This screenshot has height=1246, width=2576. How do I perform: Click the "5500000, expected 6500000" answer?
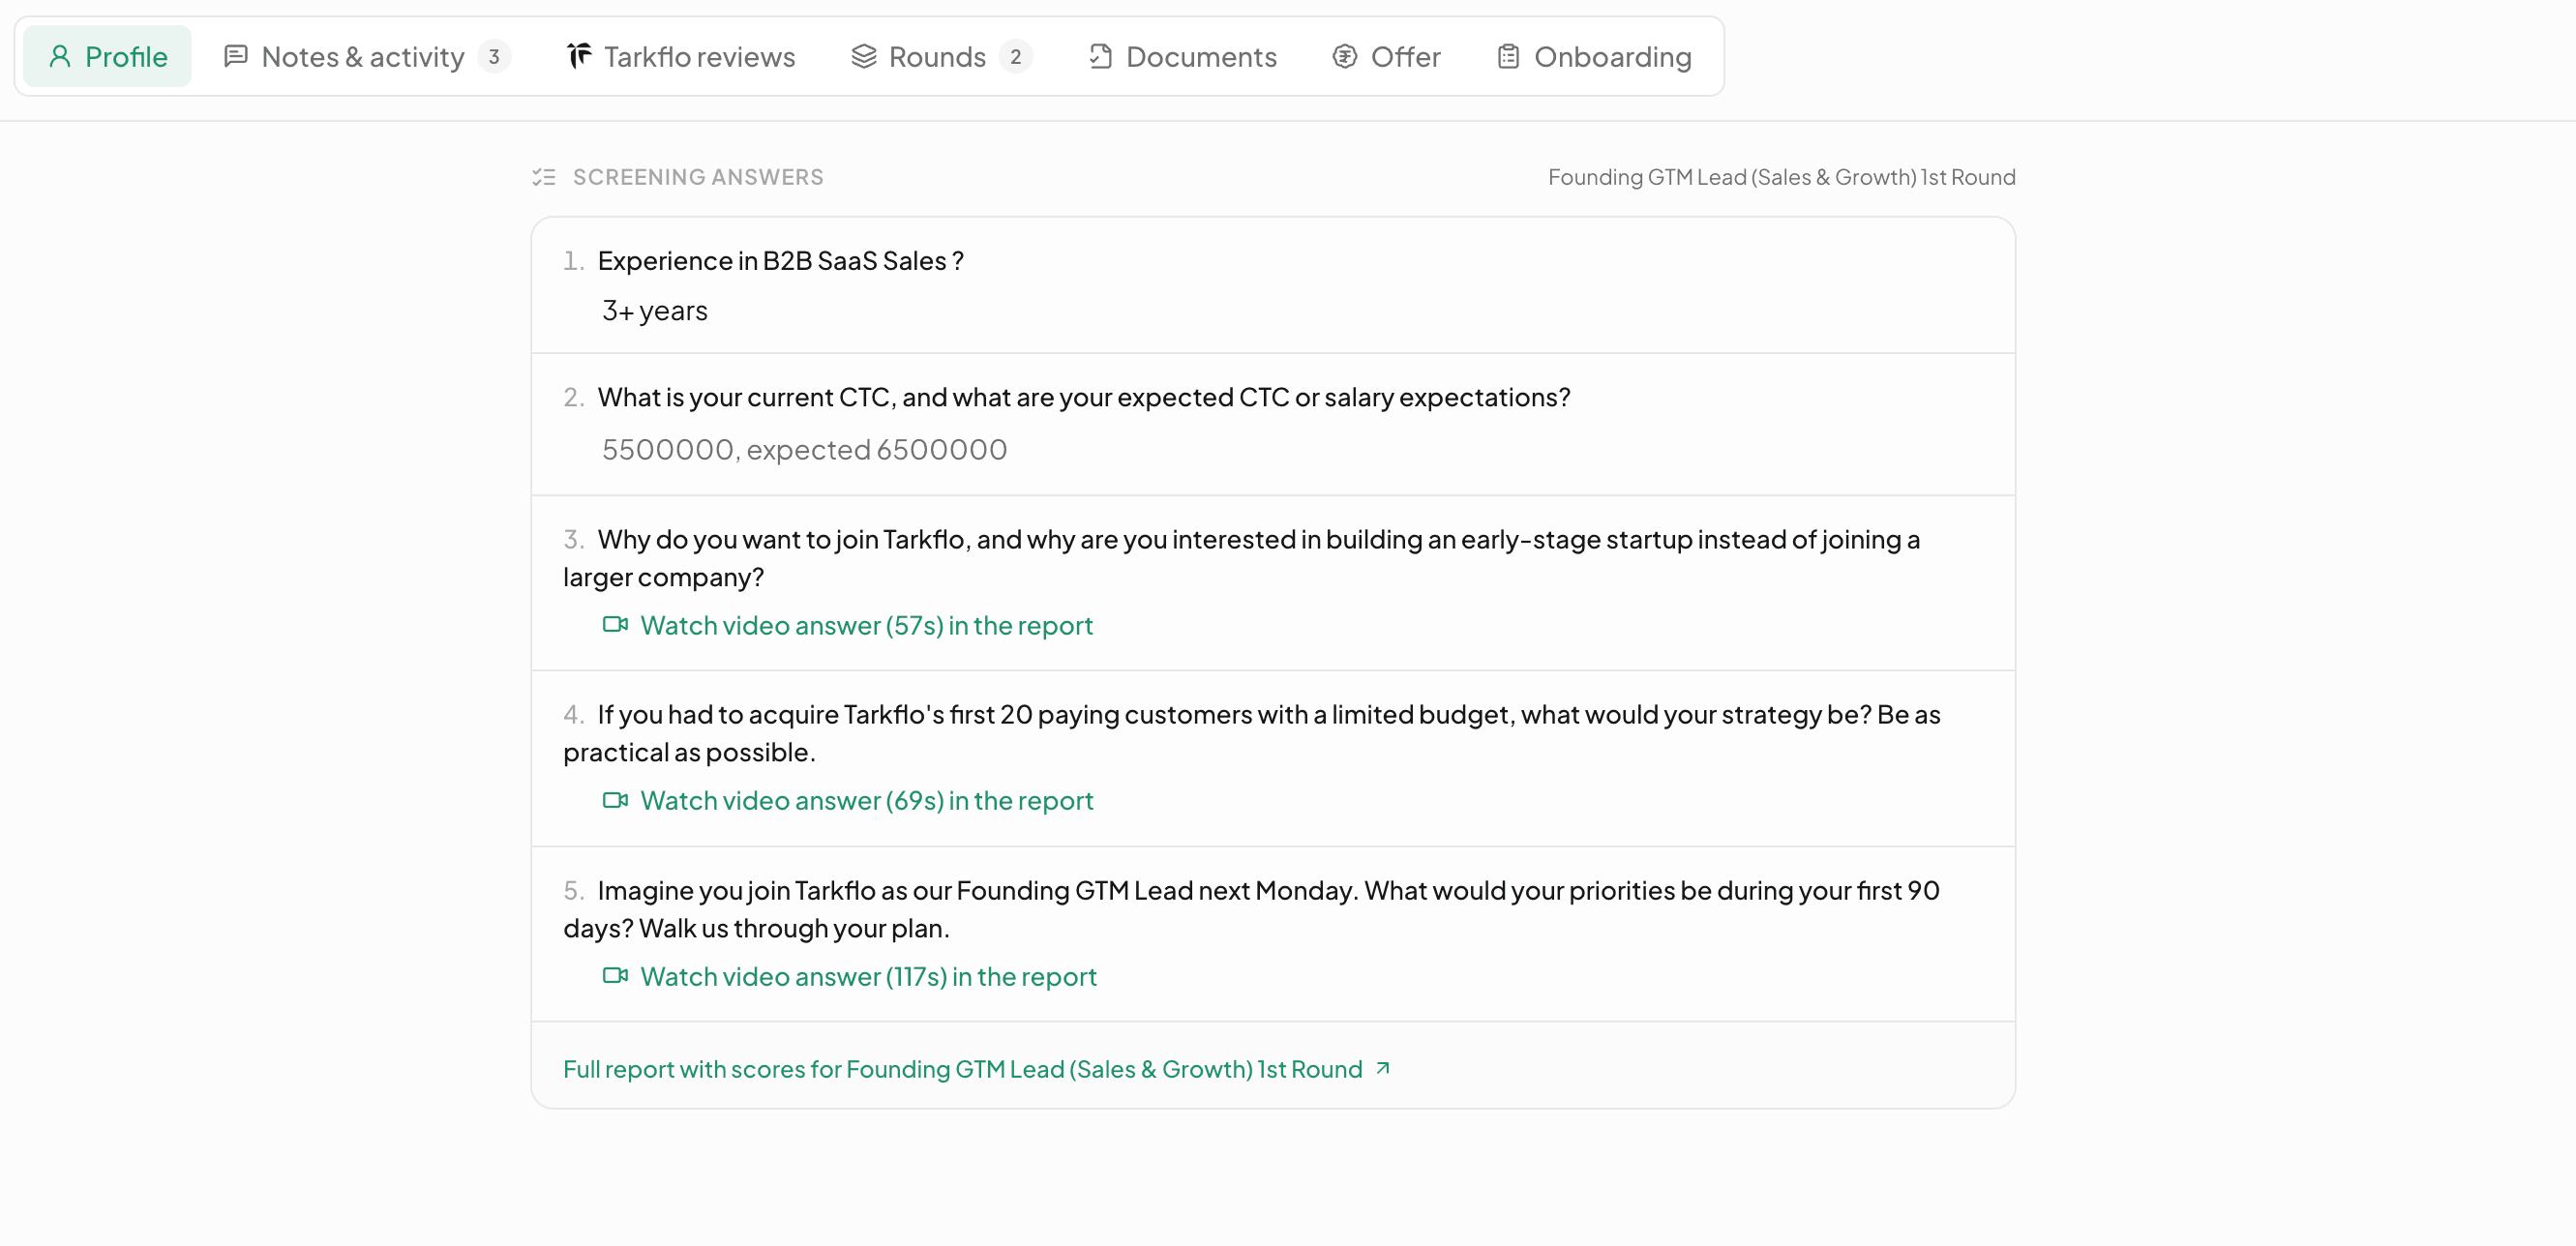(805, 449)
